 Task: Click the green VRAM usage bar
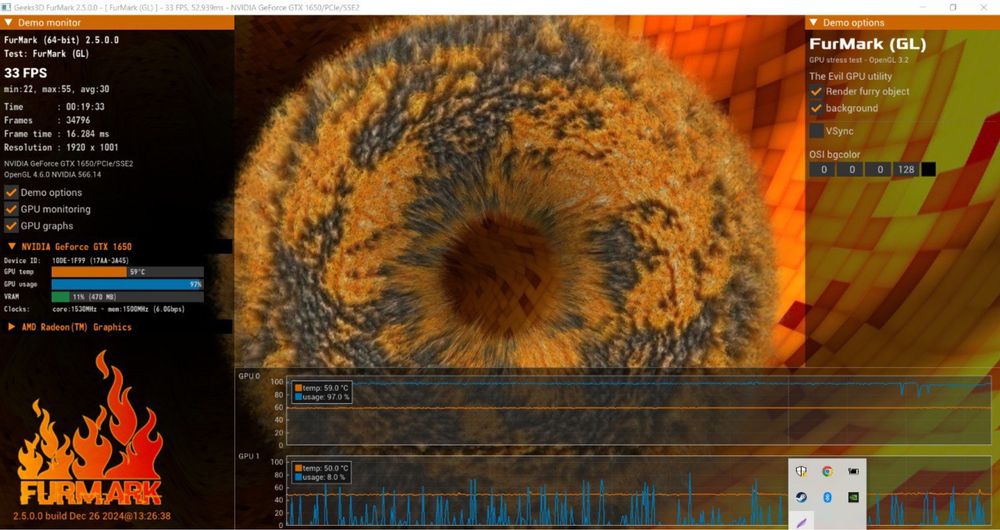point(61,297)
